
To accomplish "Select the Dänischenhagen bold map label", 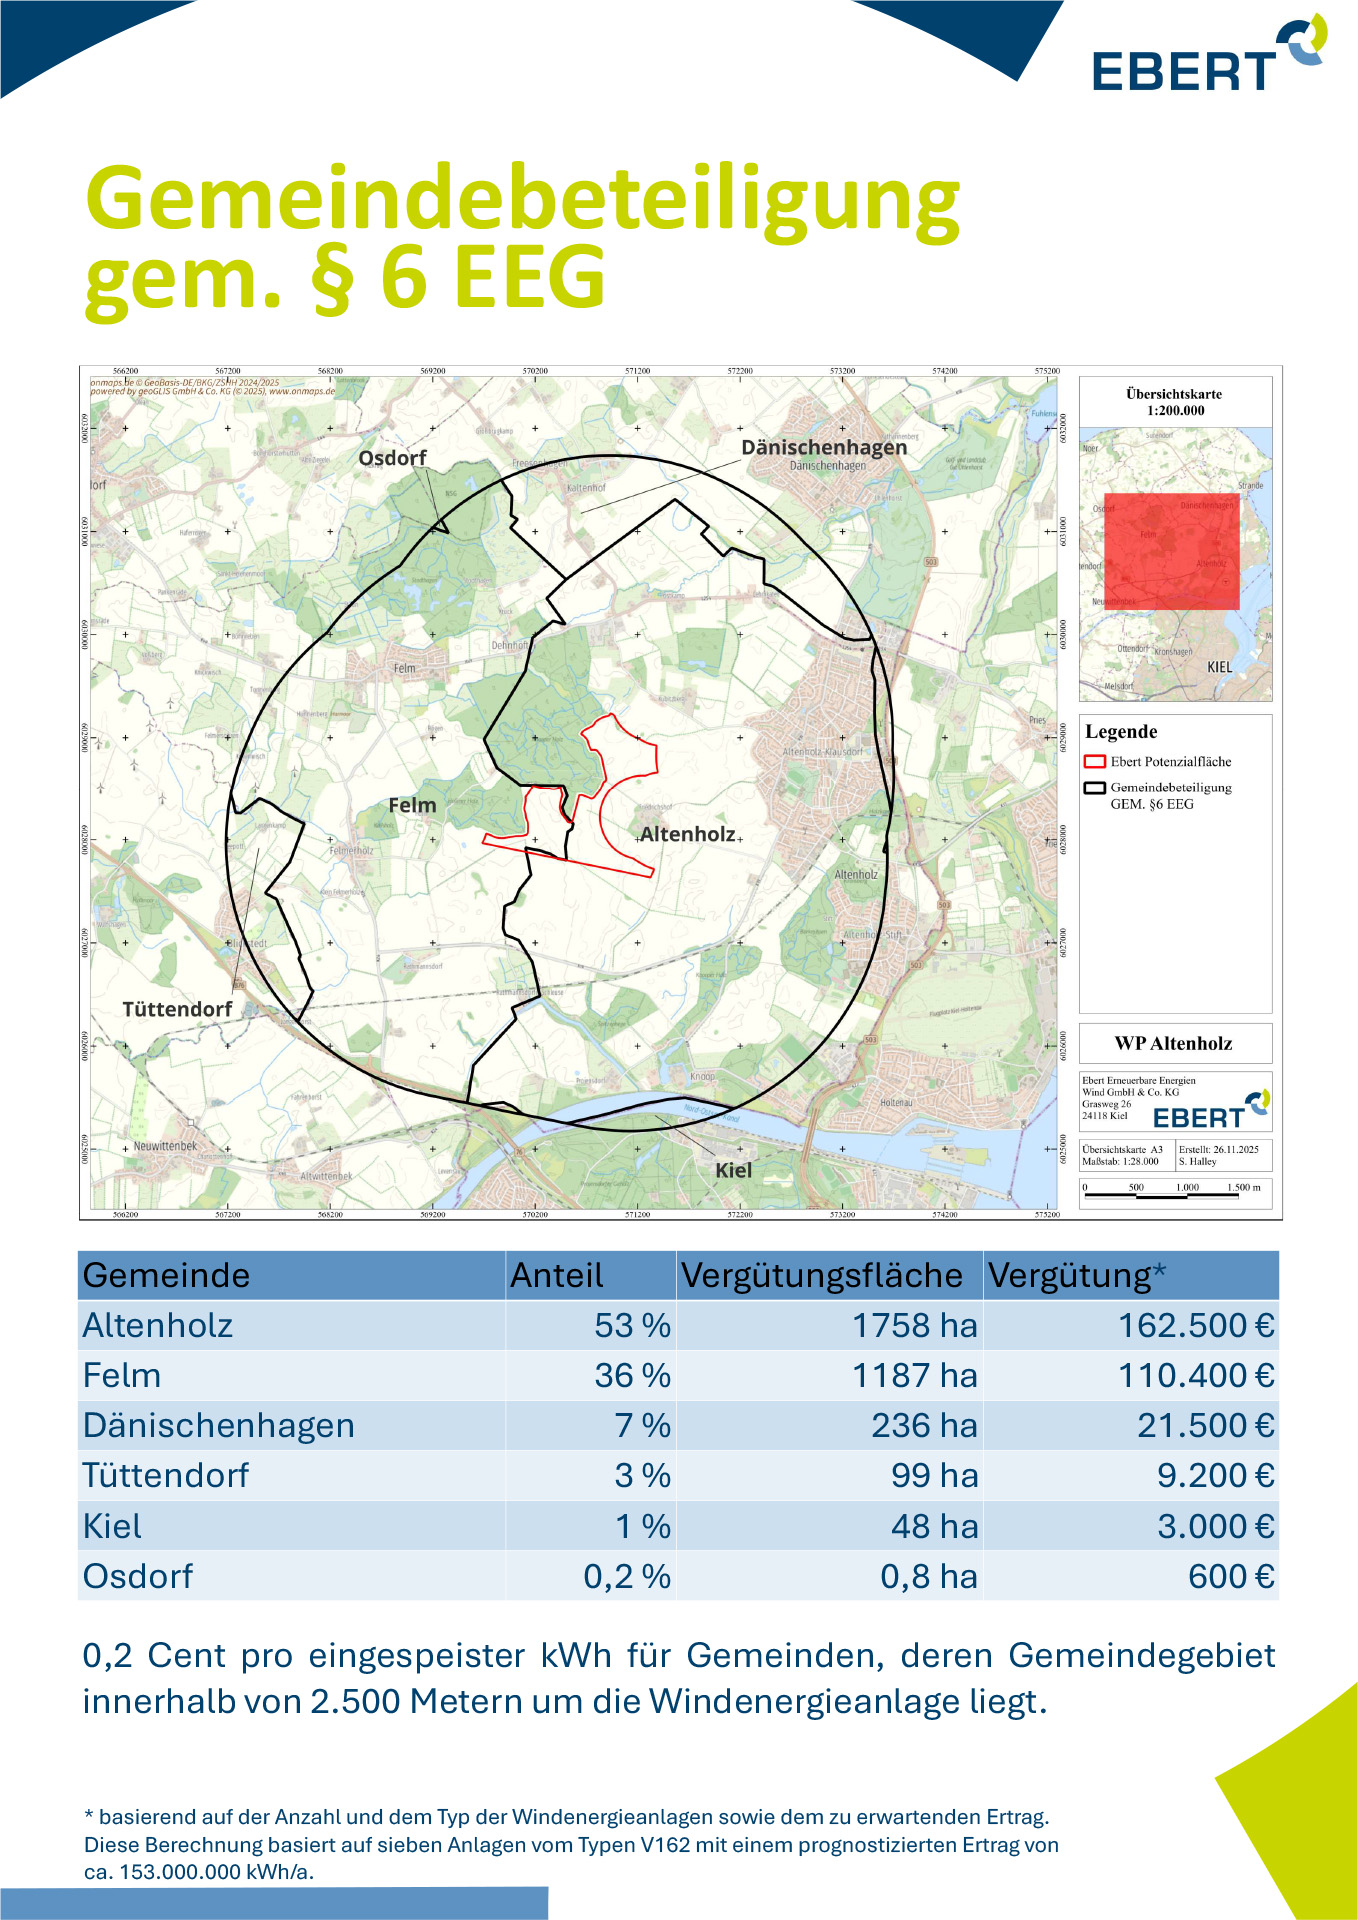I will click(824, 447).
